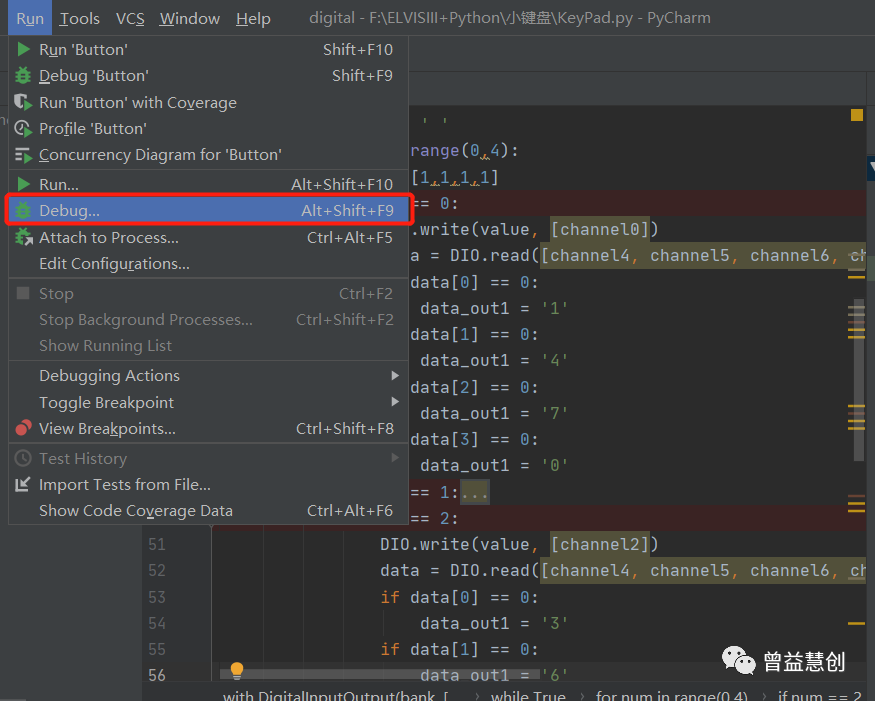Image resolution: width=875 pixels, height=701 pixels.
Task: Click clock icon for Profile 'Button'
Action: [x=23, y=128]
